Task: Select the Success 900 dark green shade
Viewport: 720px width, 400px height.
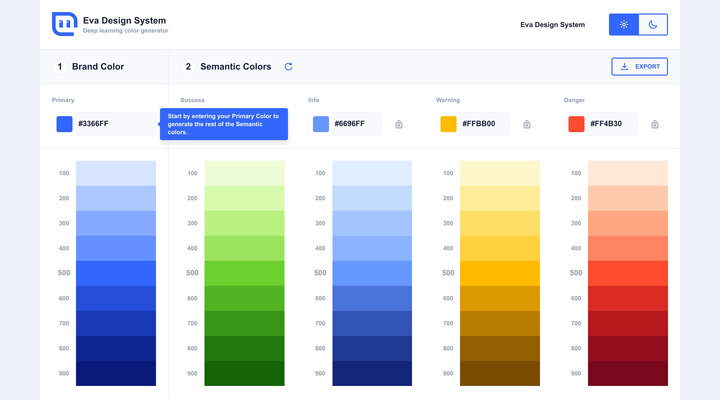Action: [244, 373]
